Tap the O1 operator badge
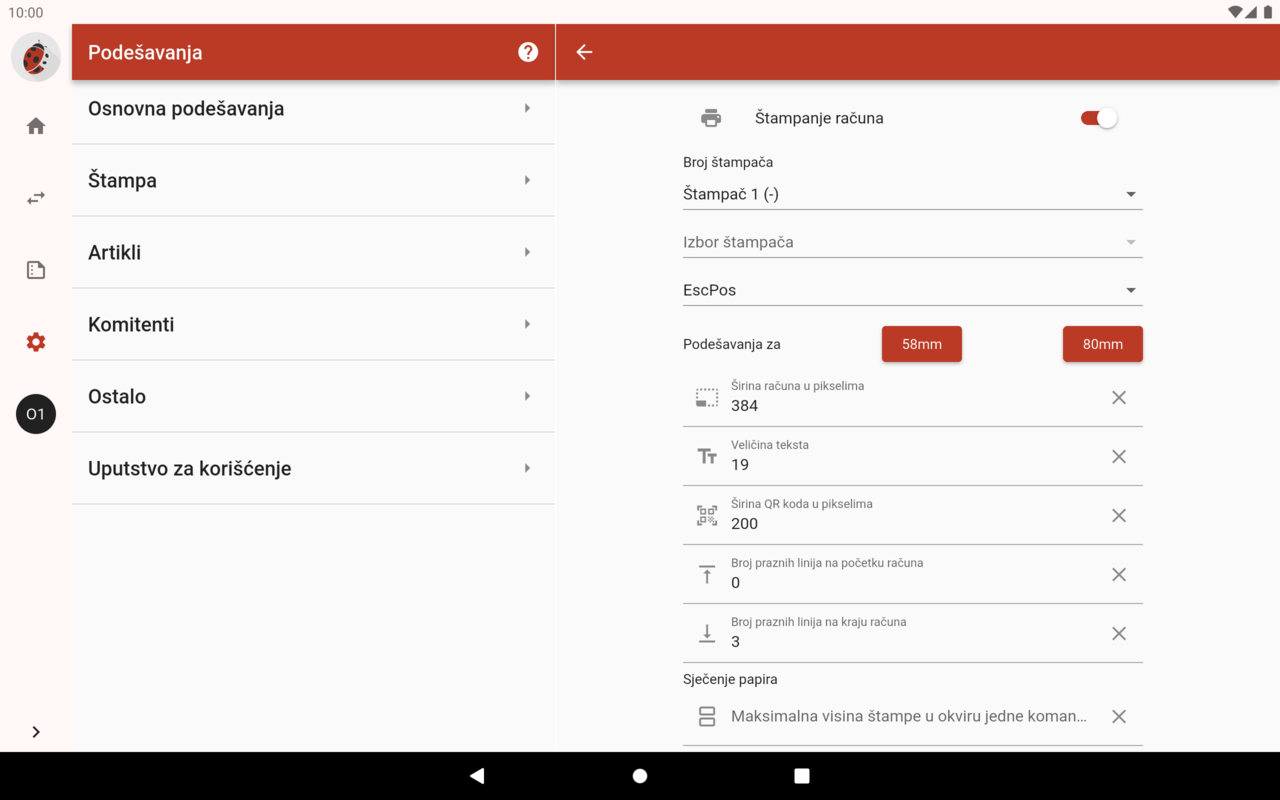Viewport: 1280px width, 800px height. 36,414
